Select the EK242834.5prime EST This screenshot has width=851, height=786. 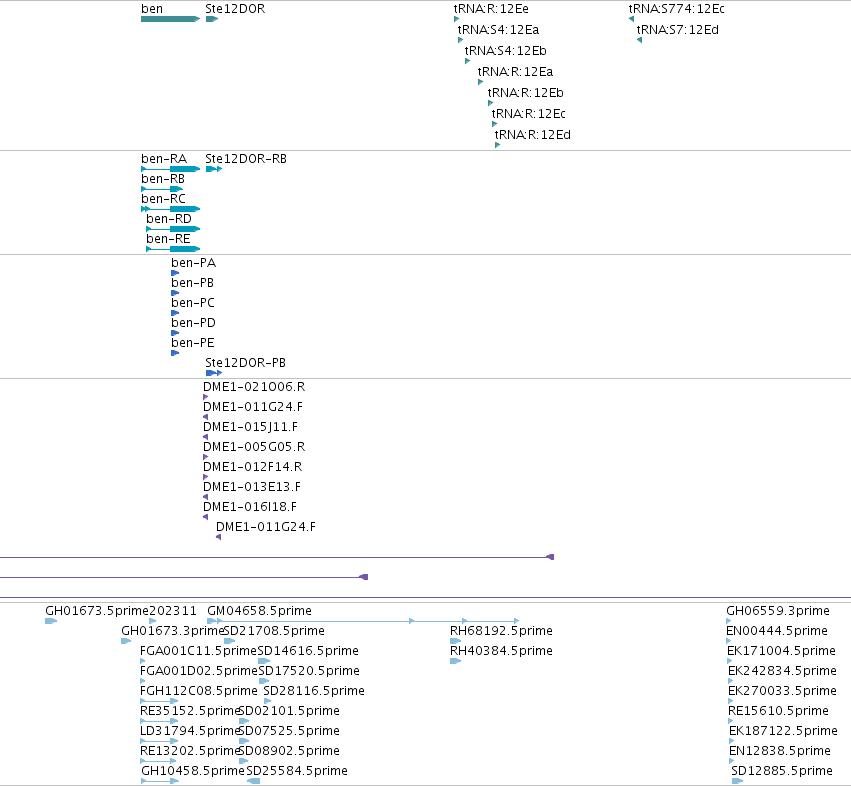click(782, 671)
